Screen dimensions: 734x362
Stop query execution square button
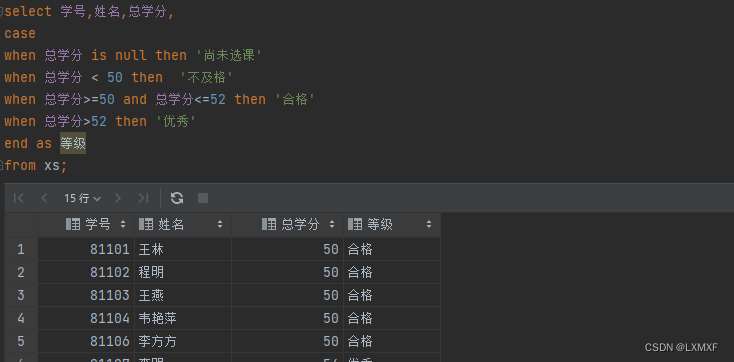click(203, 198)
